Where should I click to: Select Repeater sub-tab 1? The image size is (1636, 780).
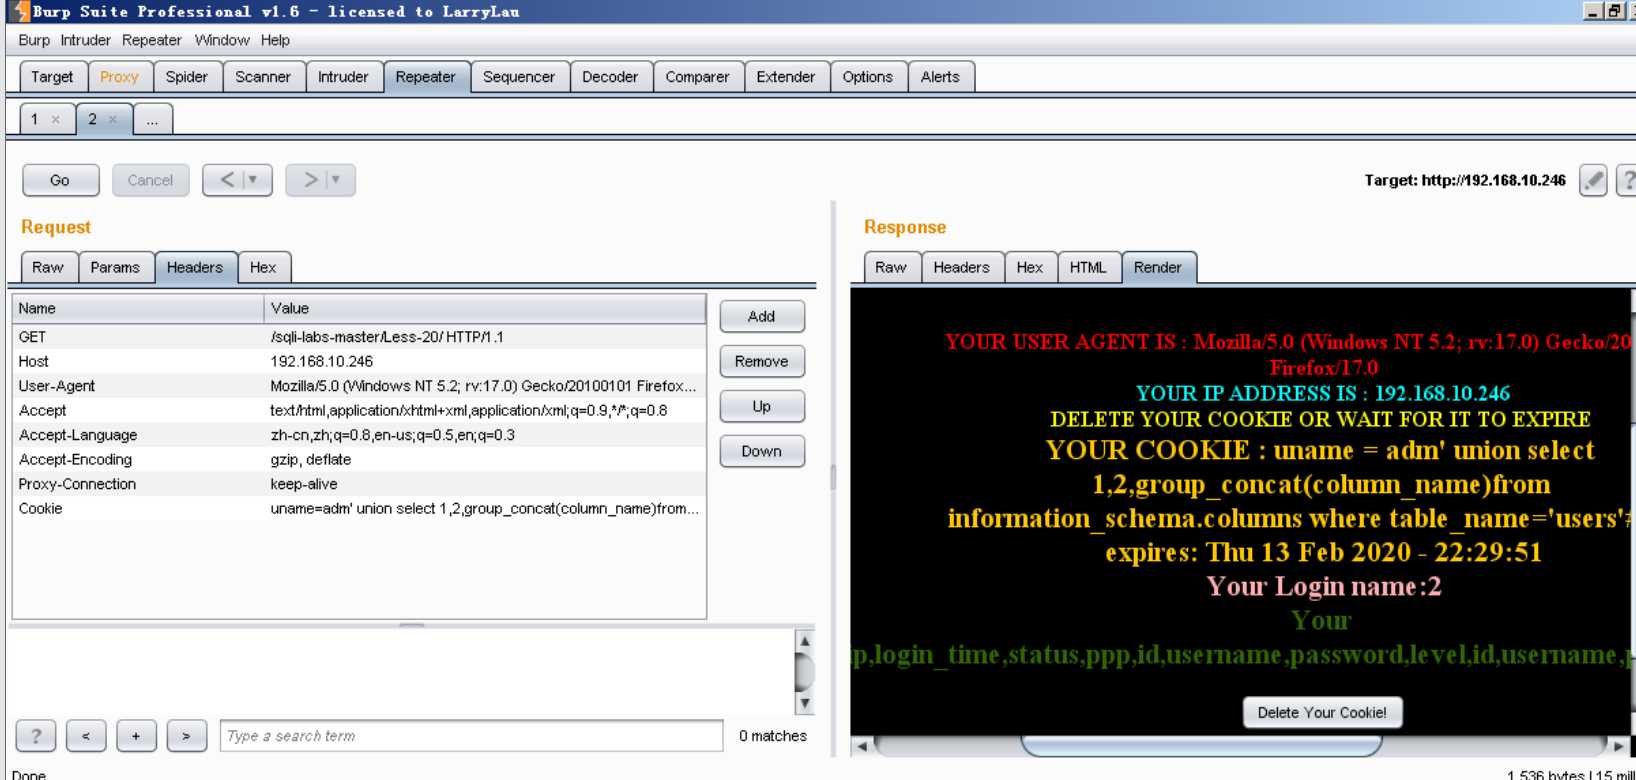click(35, 119)
